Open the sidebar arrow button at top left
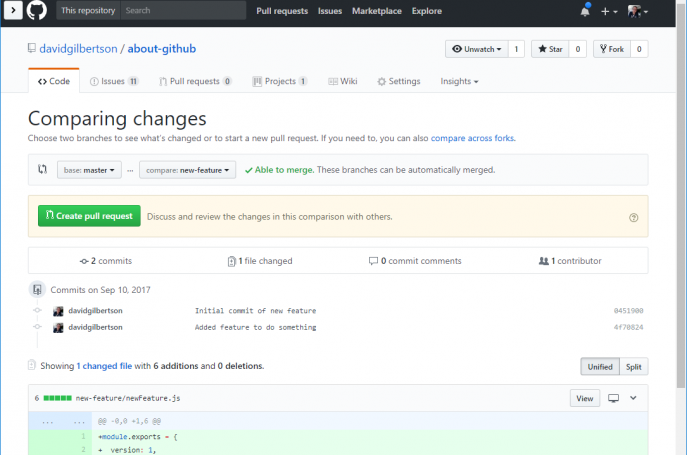This screenshot has width=687, height=455. (13, 10)
